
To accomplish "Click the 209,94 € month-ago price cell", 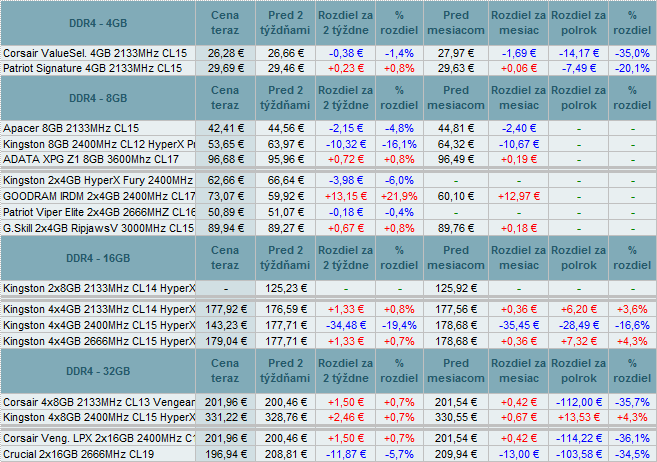I will click(x=456, y=454).
